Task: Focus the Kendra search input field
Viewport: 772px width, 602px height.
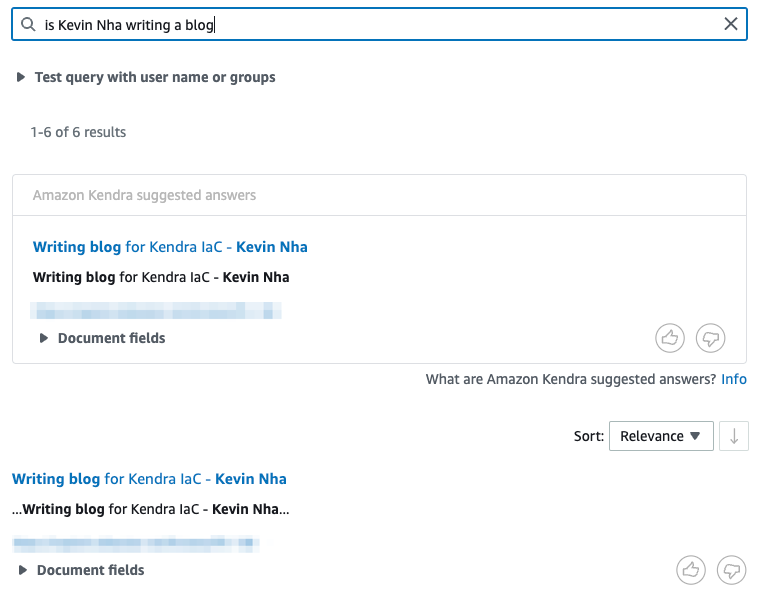Action: pos(379,24)
